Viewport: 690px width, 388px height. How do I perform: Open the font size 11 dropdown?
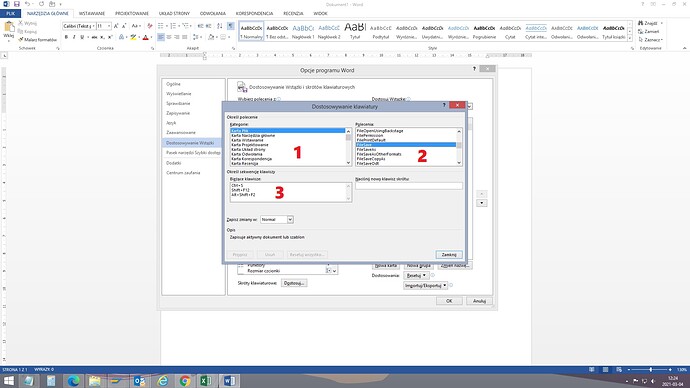point(109,26)
